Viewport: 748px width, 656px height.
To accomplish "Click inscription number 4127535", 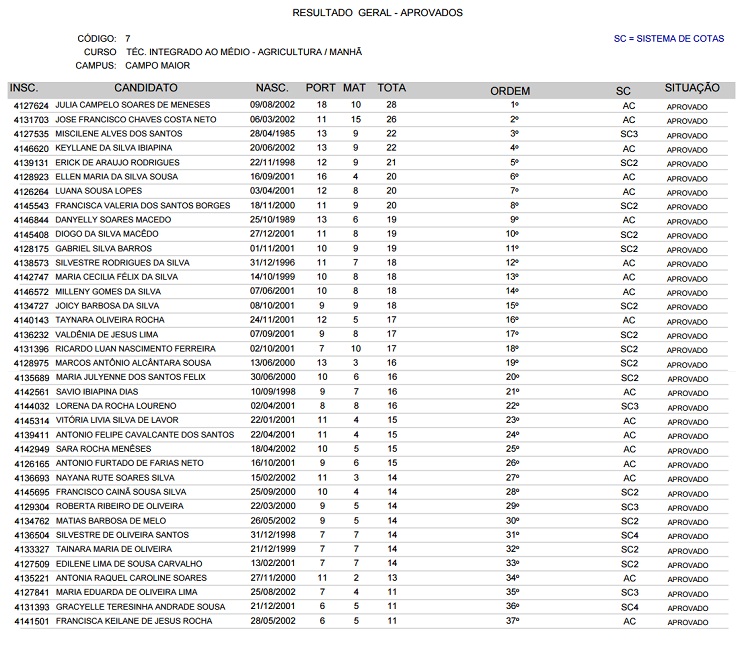I will pos(31,134).
